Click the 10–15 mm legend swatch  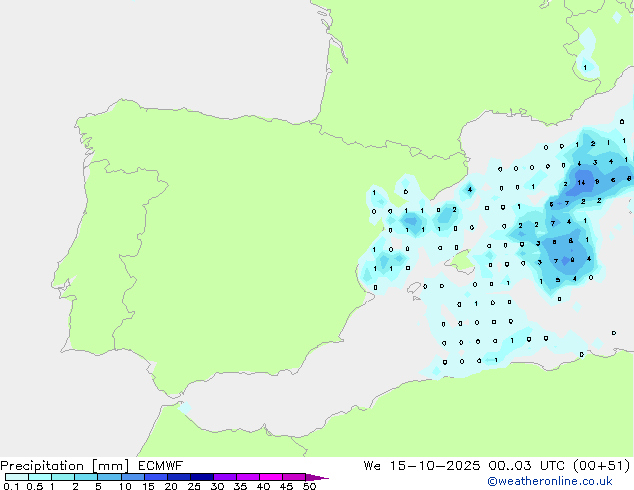(x=132, y=477)
